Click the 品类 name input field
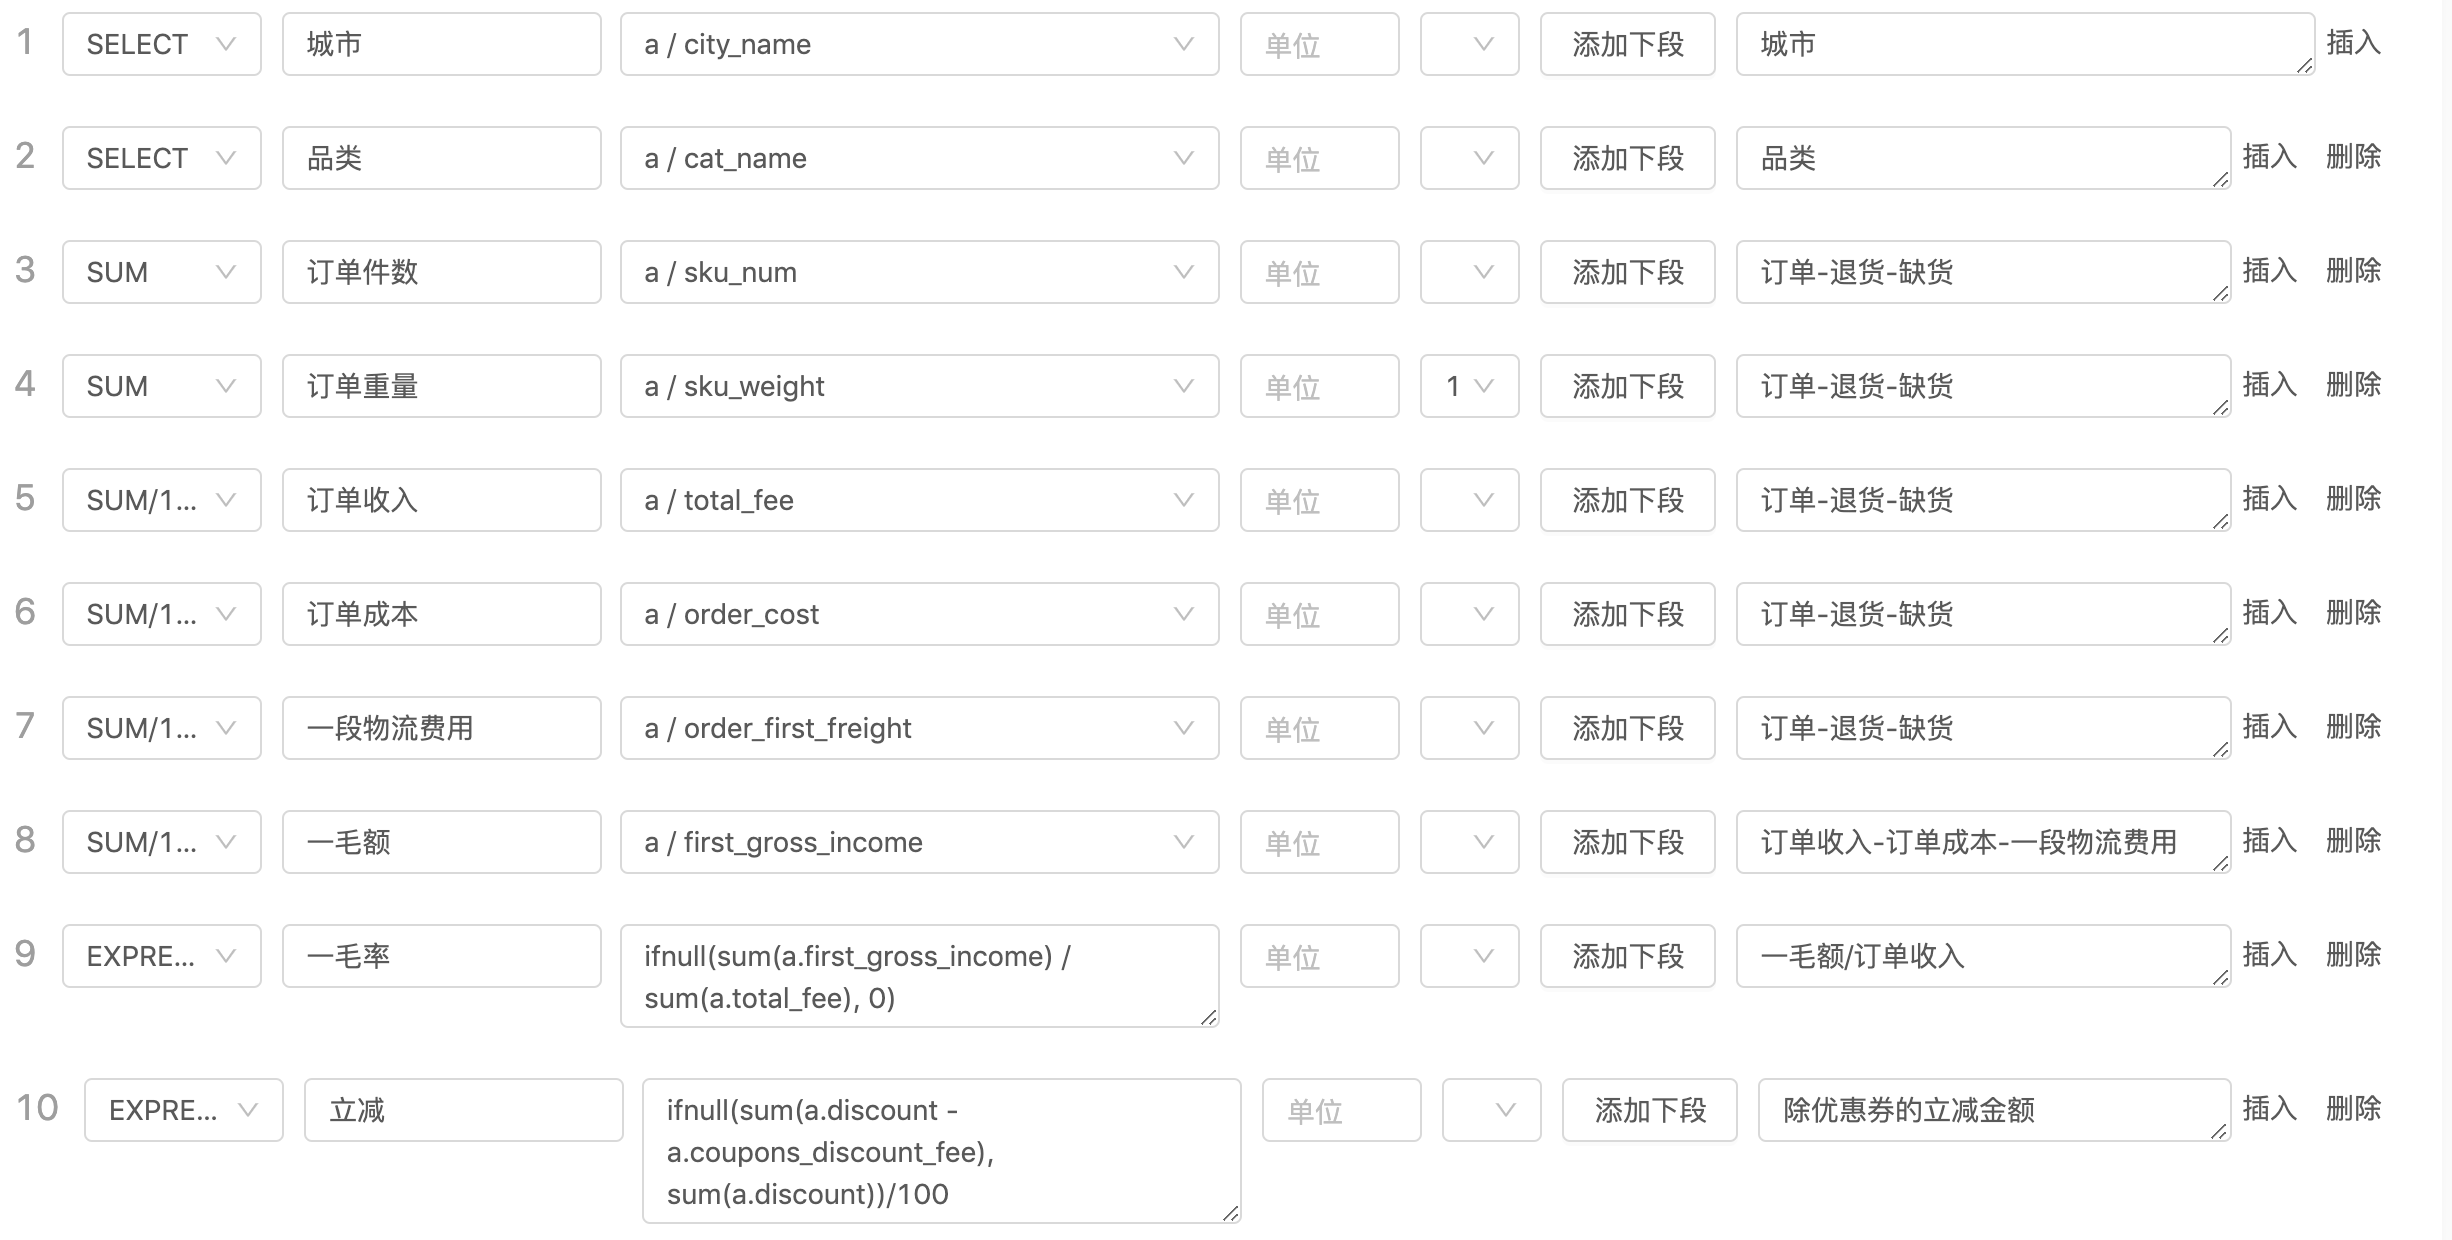 point(441,158)
